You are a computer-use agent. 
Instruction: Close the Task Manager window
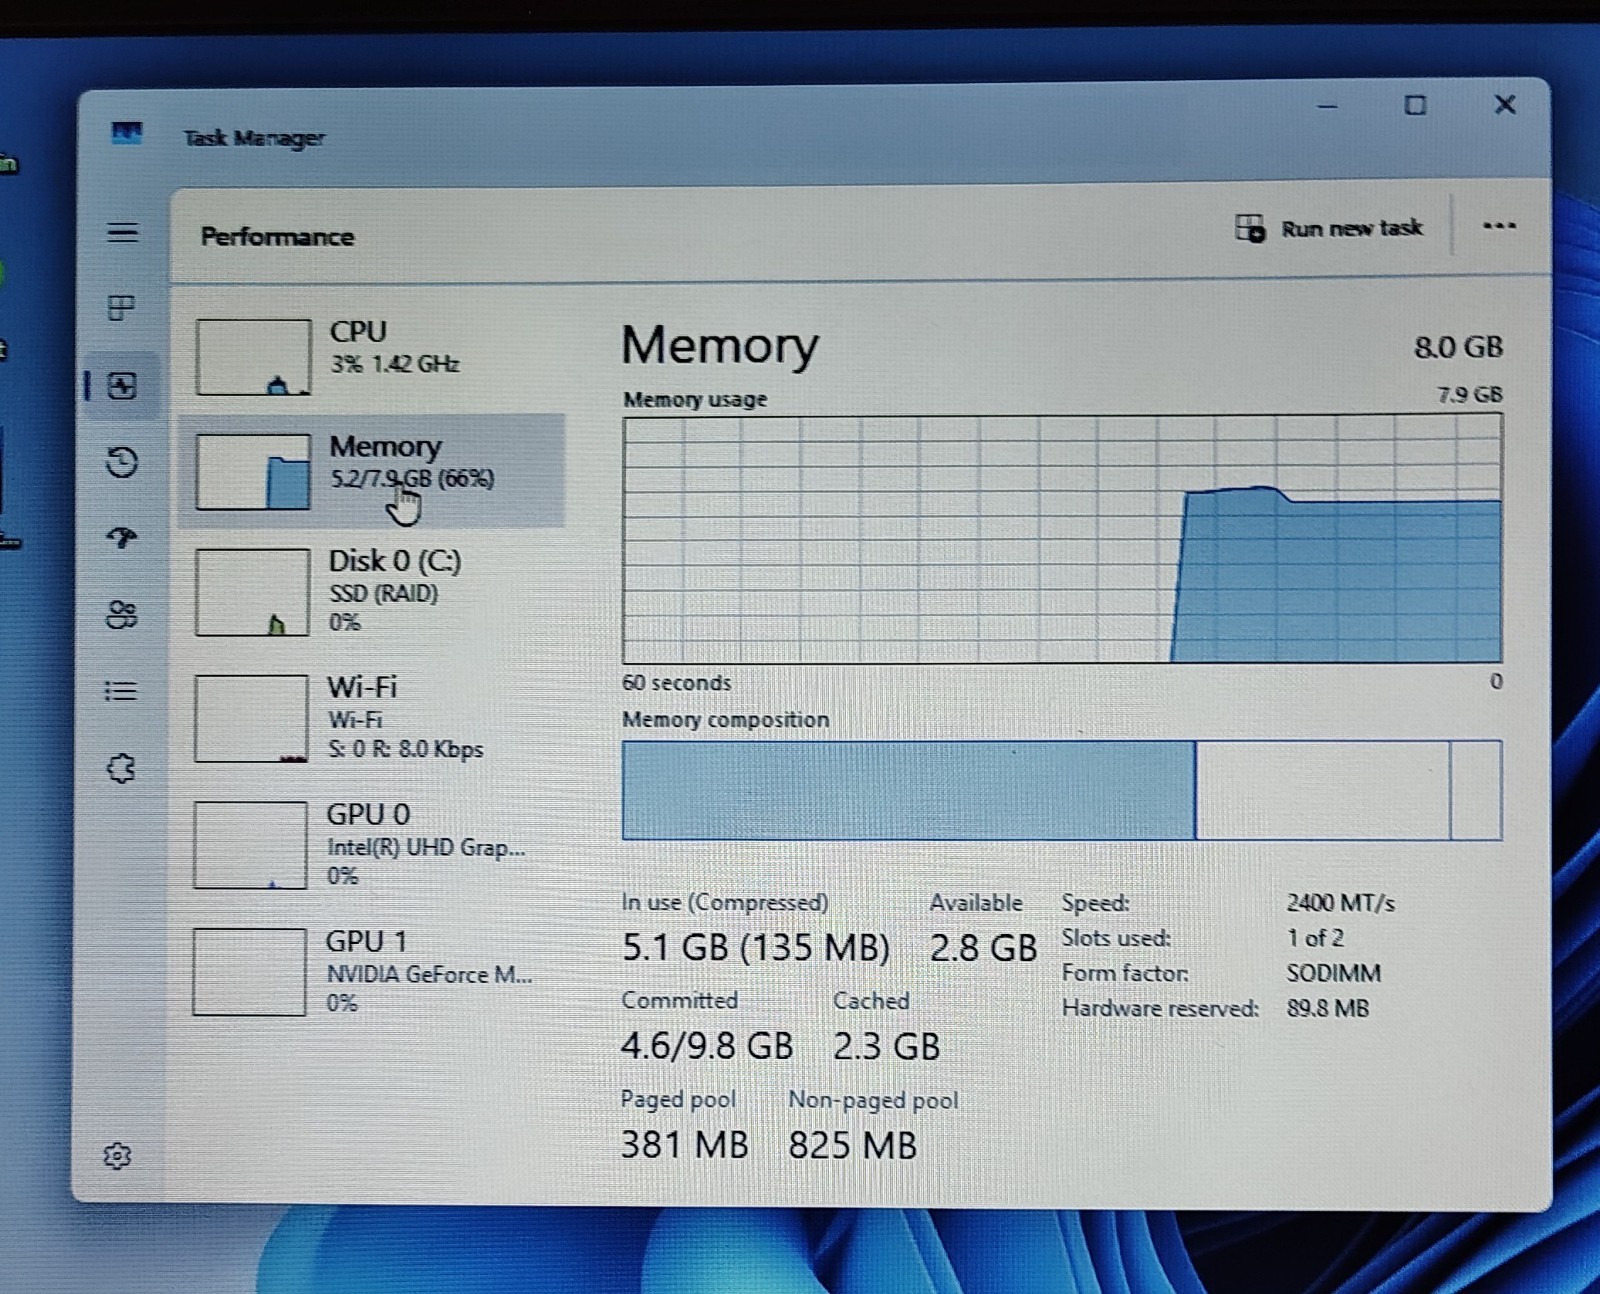point(1504,104)
